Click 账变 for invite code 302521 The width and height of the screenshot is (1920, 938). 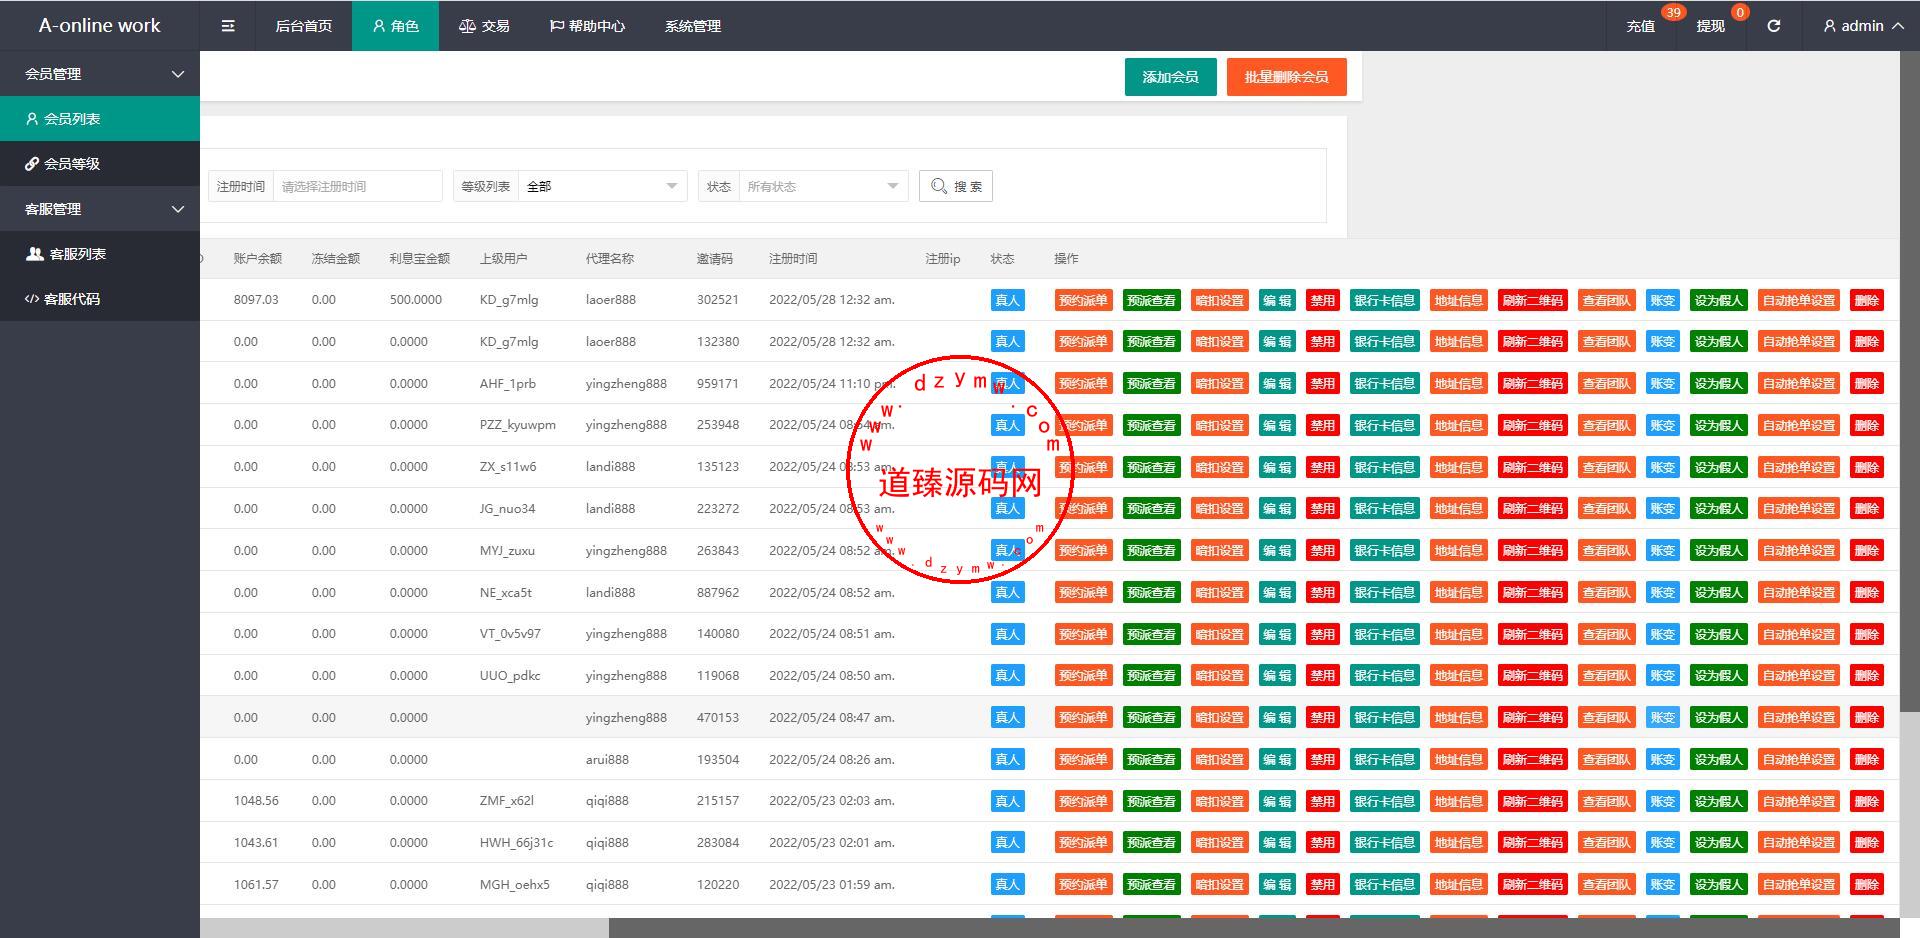[1662, 300]
